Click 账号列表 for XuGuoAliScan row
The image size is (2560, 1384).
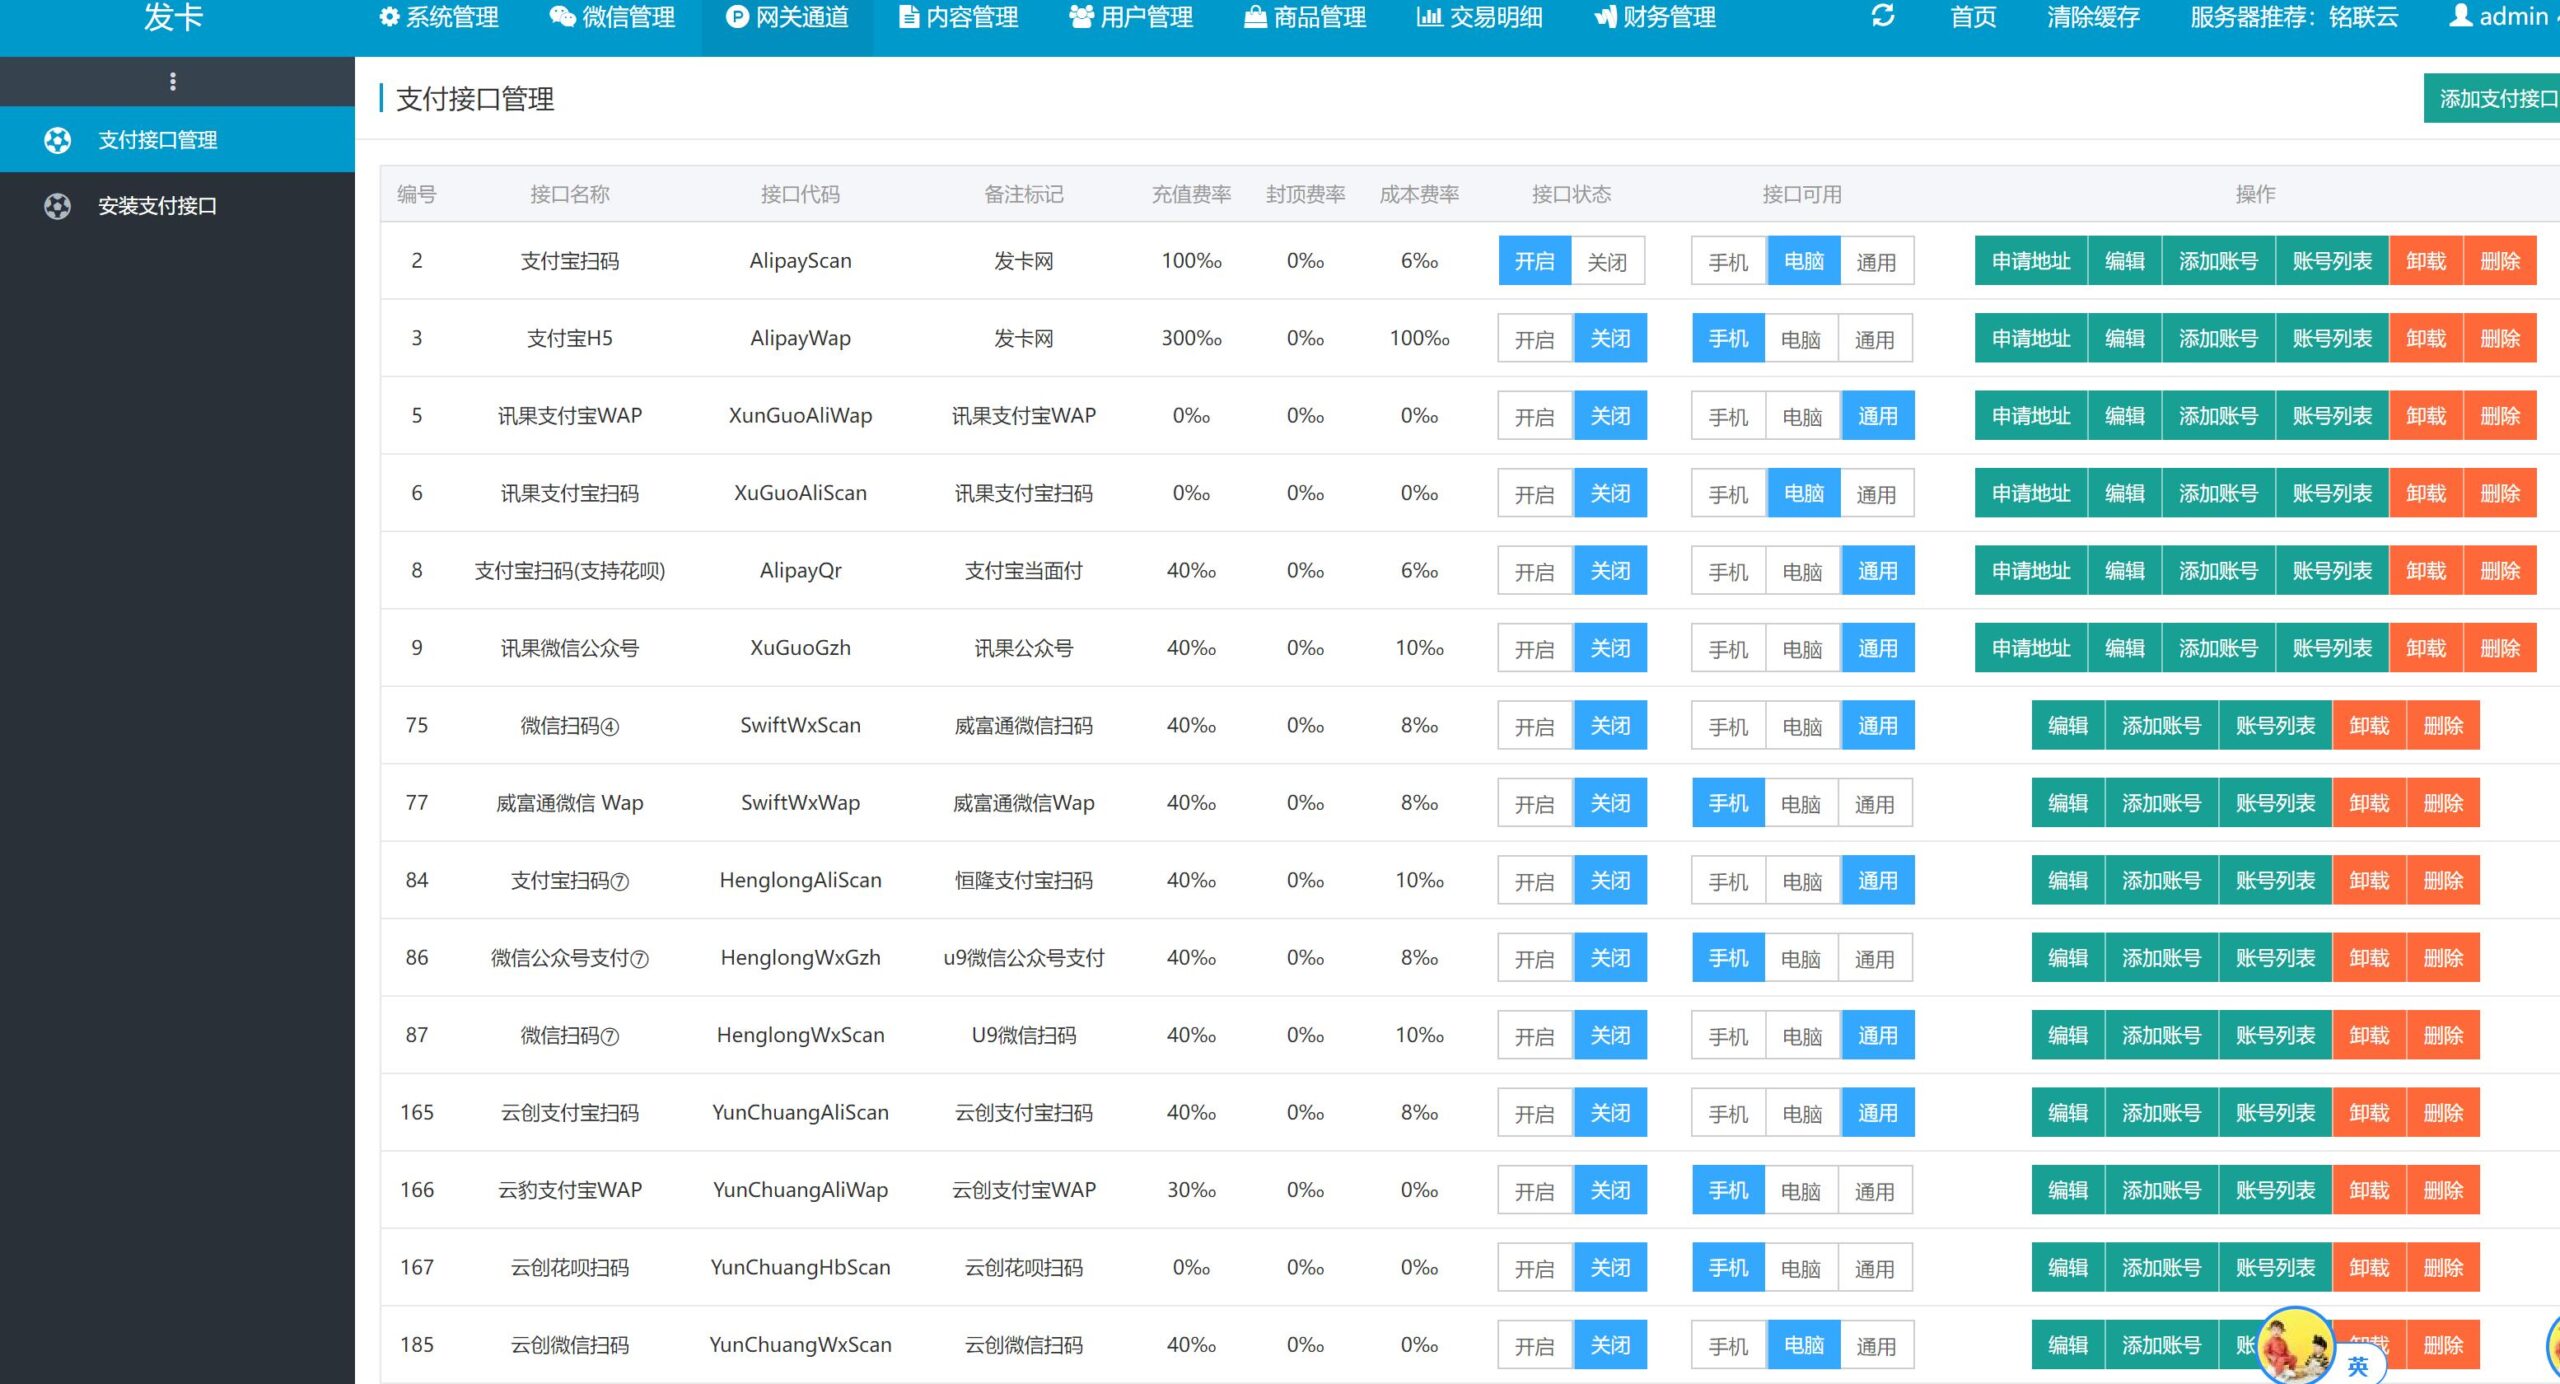tap(2333, 494)
